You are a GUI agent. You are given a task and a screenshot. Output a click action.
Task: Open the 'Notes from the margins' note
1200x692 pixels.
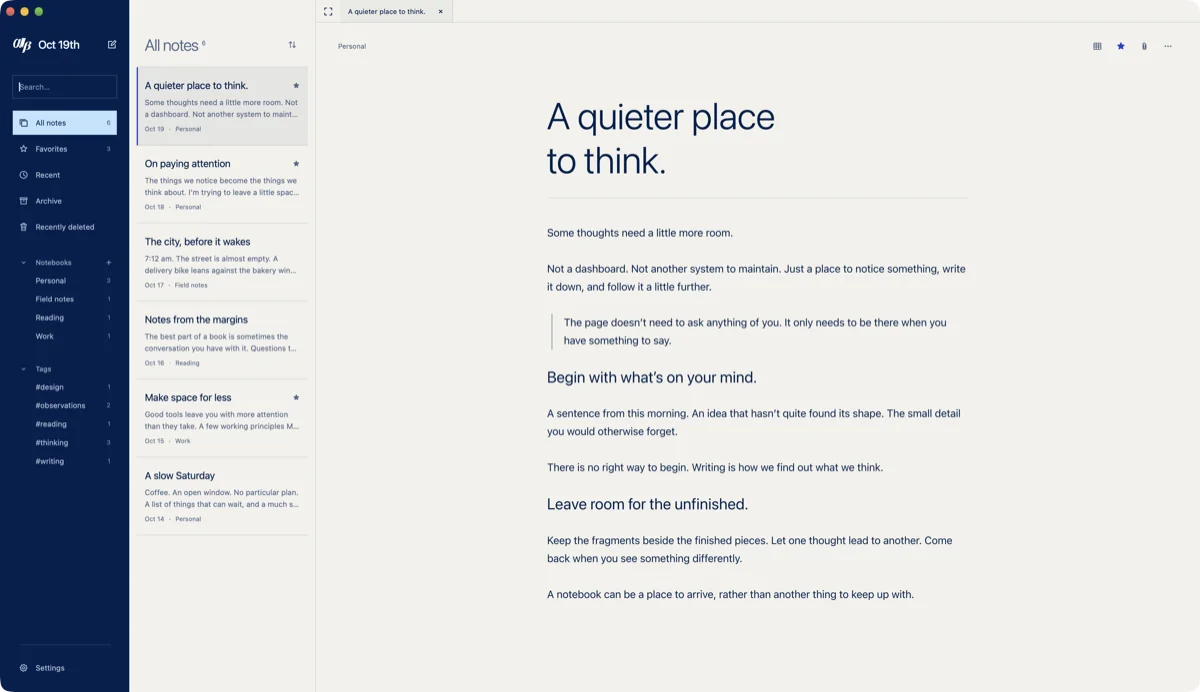point(222,340)
